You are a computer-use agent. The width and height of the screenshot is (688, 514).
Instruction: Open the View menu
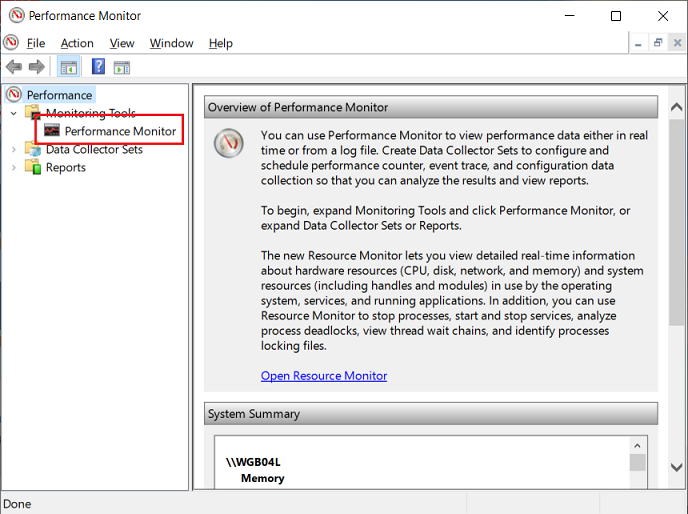122,43
